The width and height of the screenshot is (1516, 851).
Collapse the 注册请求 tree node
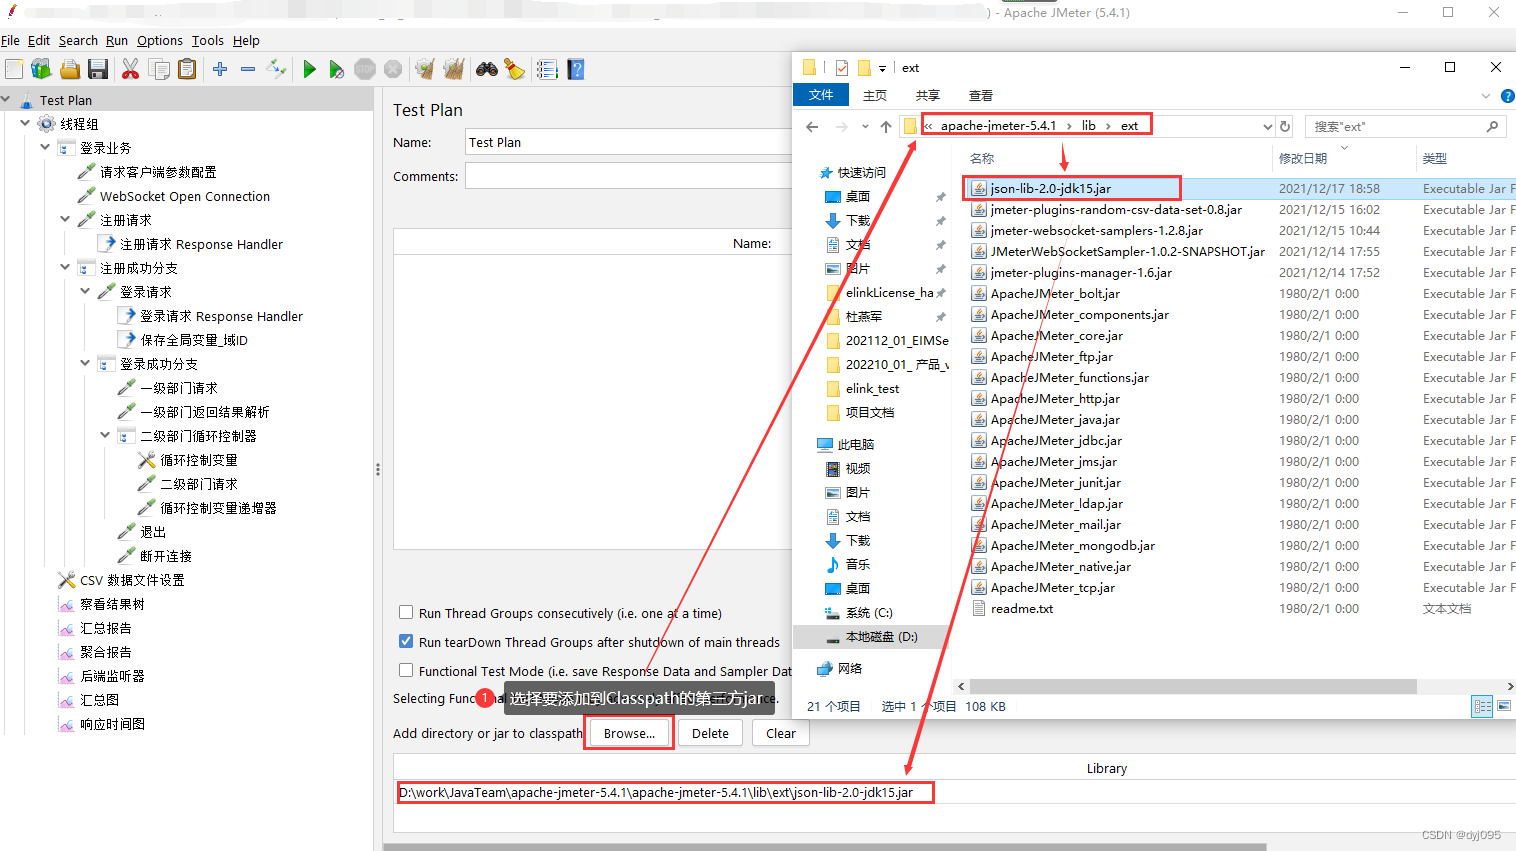click(65, 219)
